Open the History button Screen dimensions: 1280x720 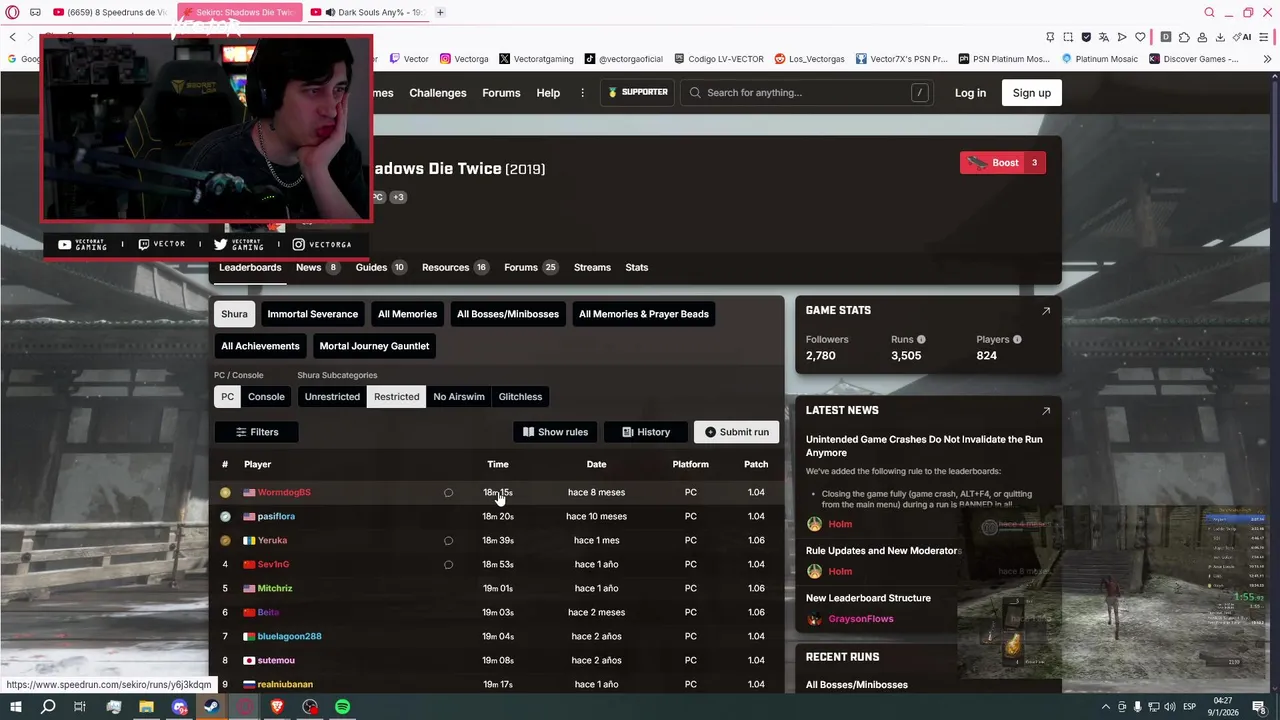click(x=646, y=432)
